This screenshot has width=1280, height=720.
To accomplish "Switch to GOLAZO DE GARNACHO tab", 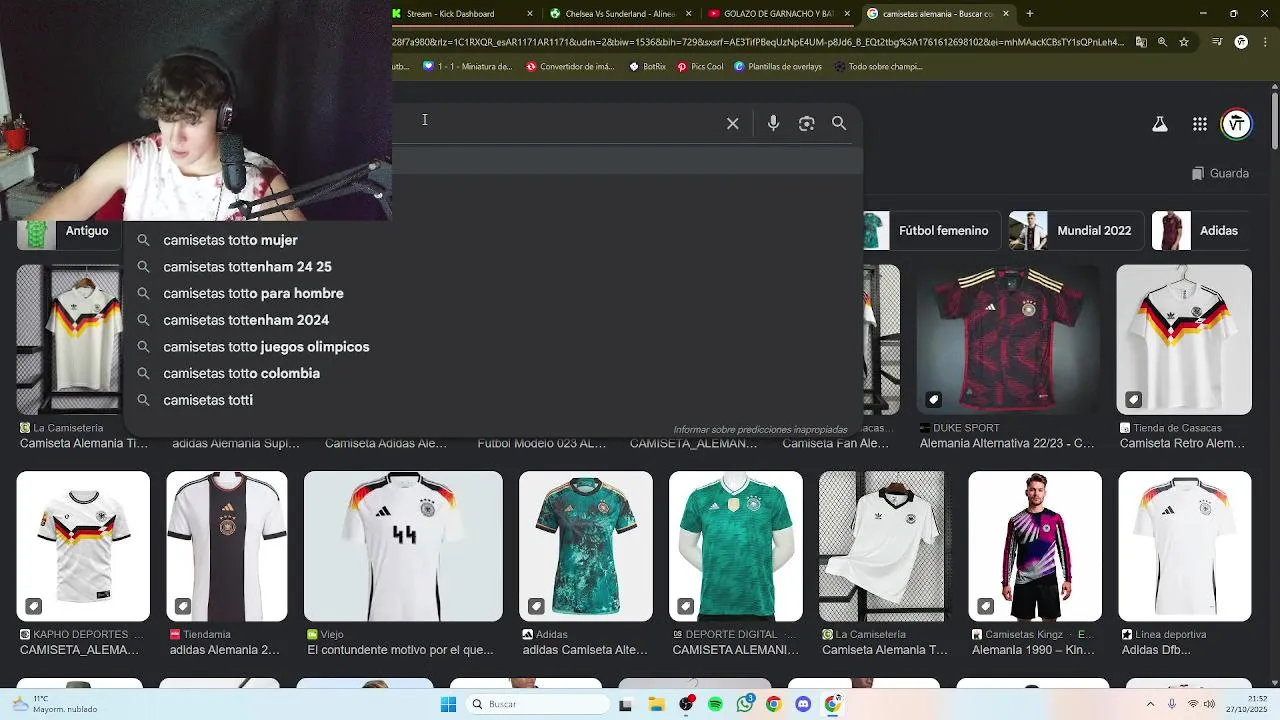I will (x=779, y=14).
